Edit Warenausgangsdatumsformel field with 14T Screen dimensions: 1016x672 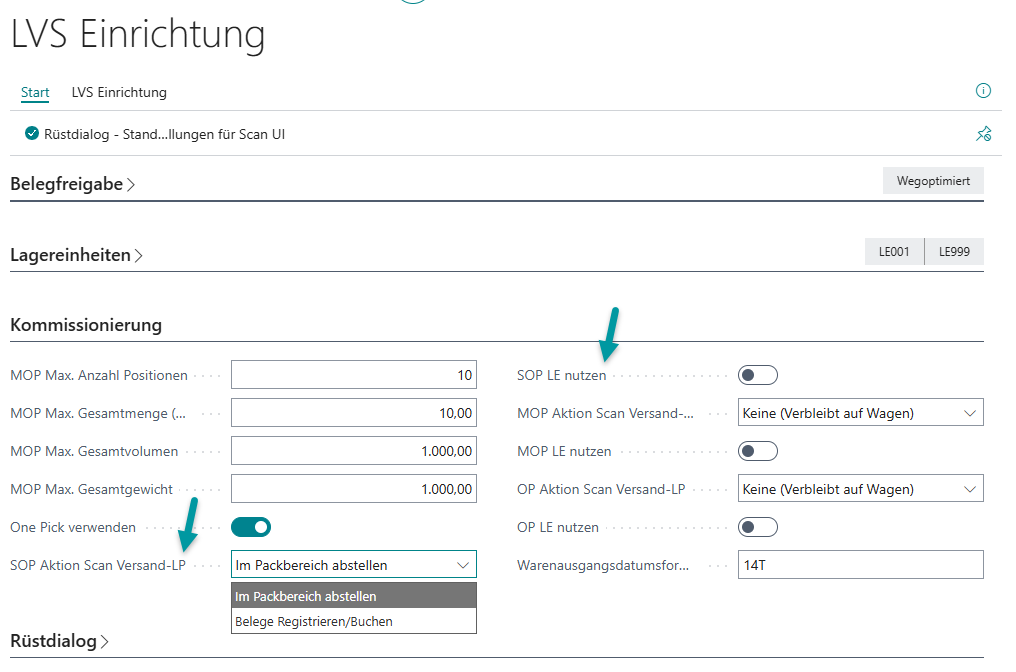[x=860, y=564]
